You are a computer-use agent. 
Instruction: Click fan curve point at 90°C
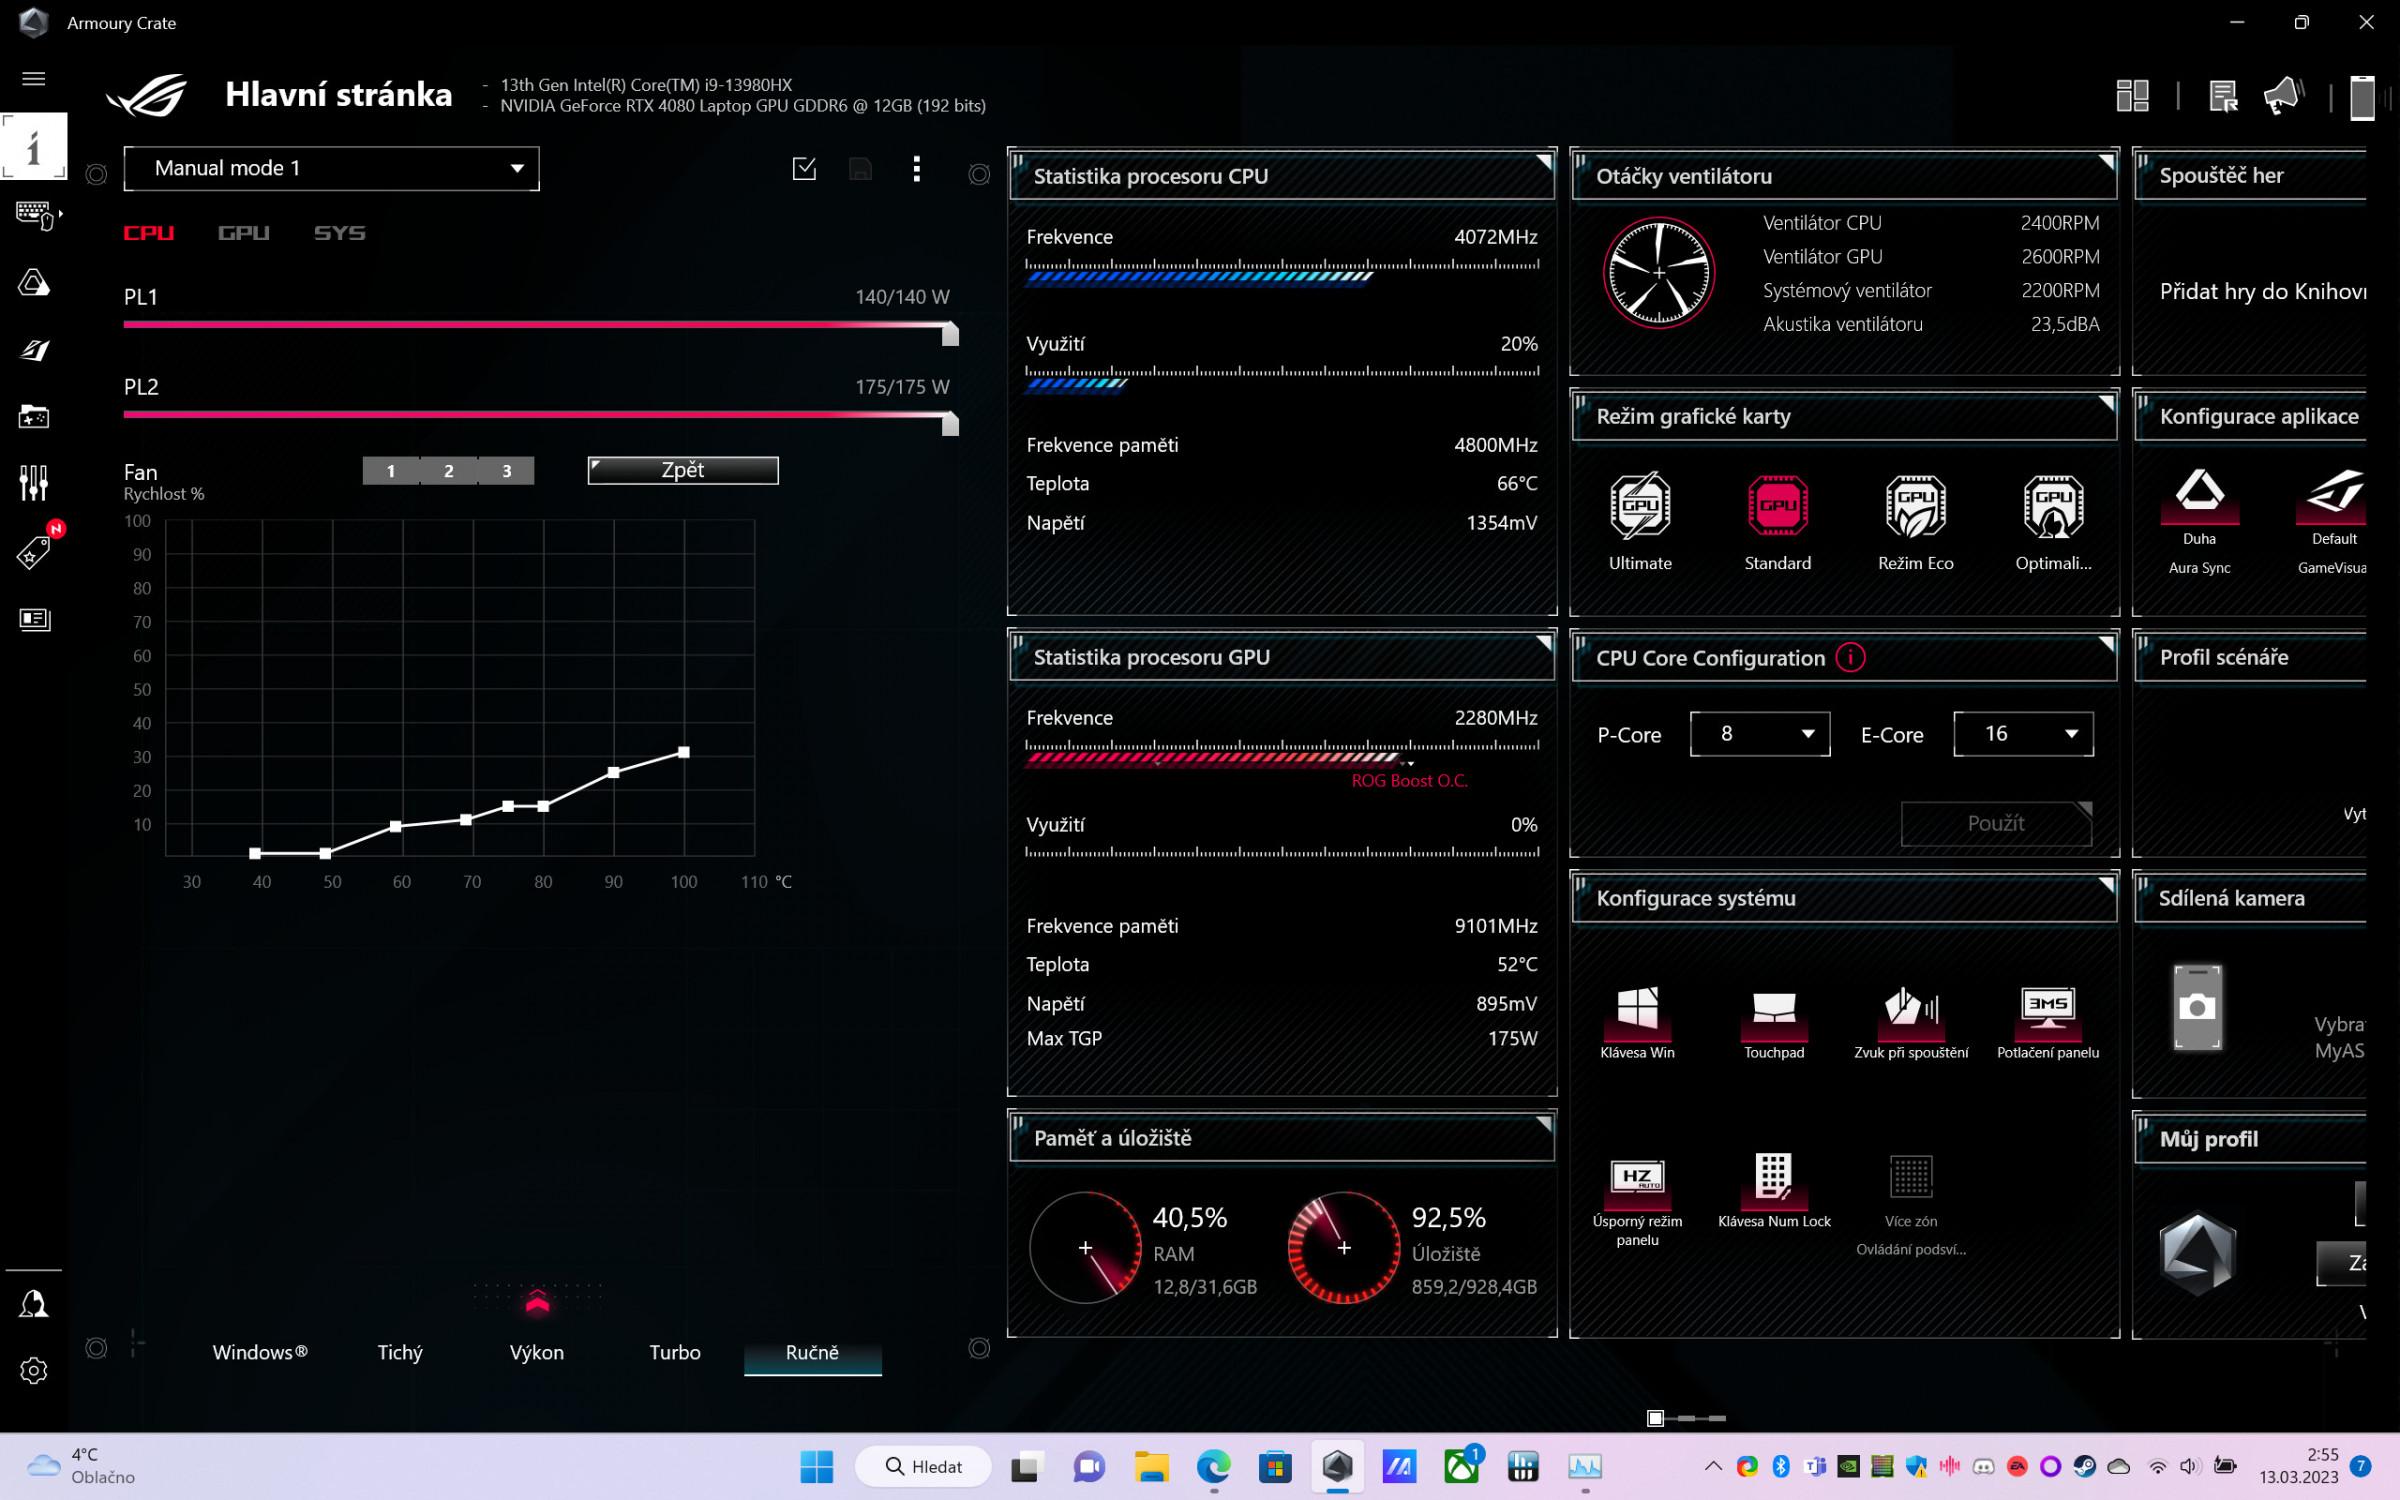613,772
